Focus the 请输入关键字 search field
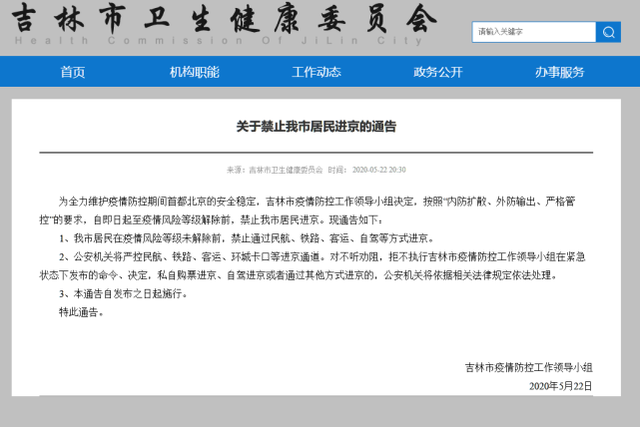This screenshot has width=640, height=427. click(533, 32)
